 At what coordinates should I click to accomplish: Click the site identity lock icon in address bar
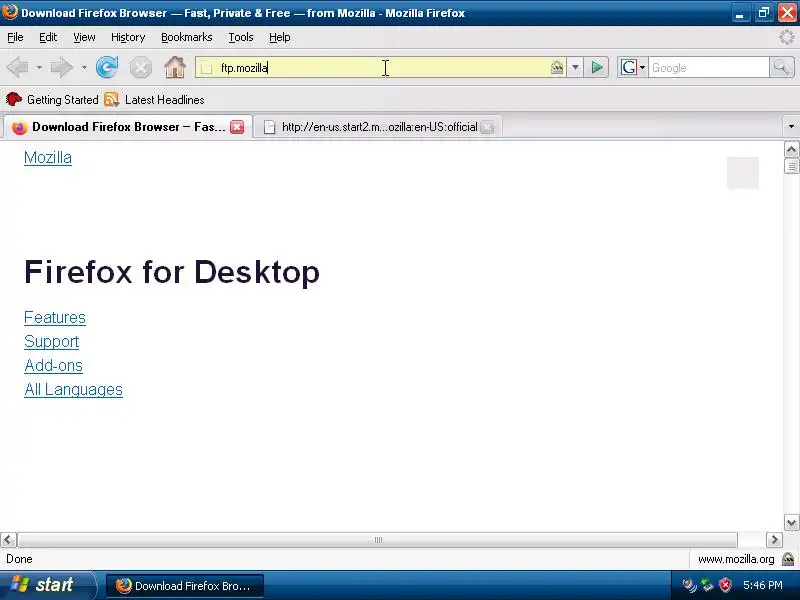(x=557, y=67)
